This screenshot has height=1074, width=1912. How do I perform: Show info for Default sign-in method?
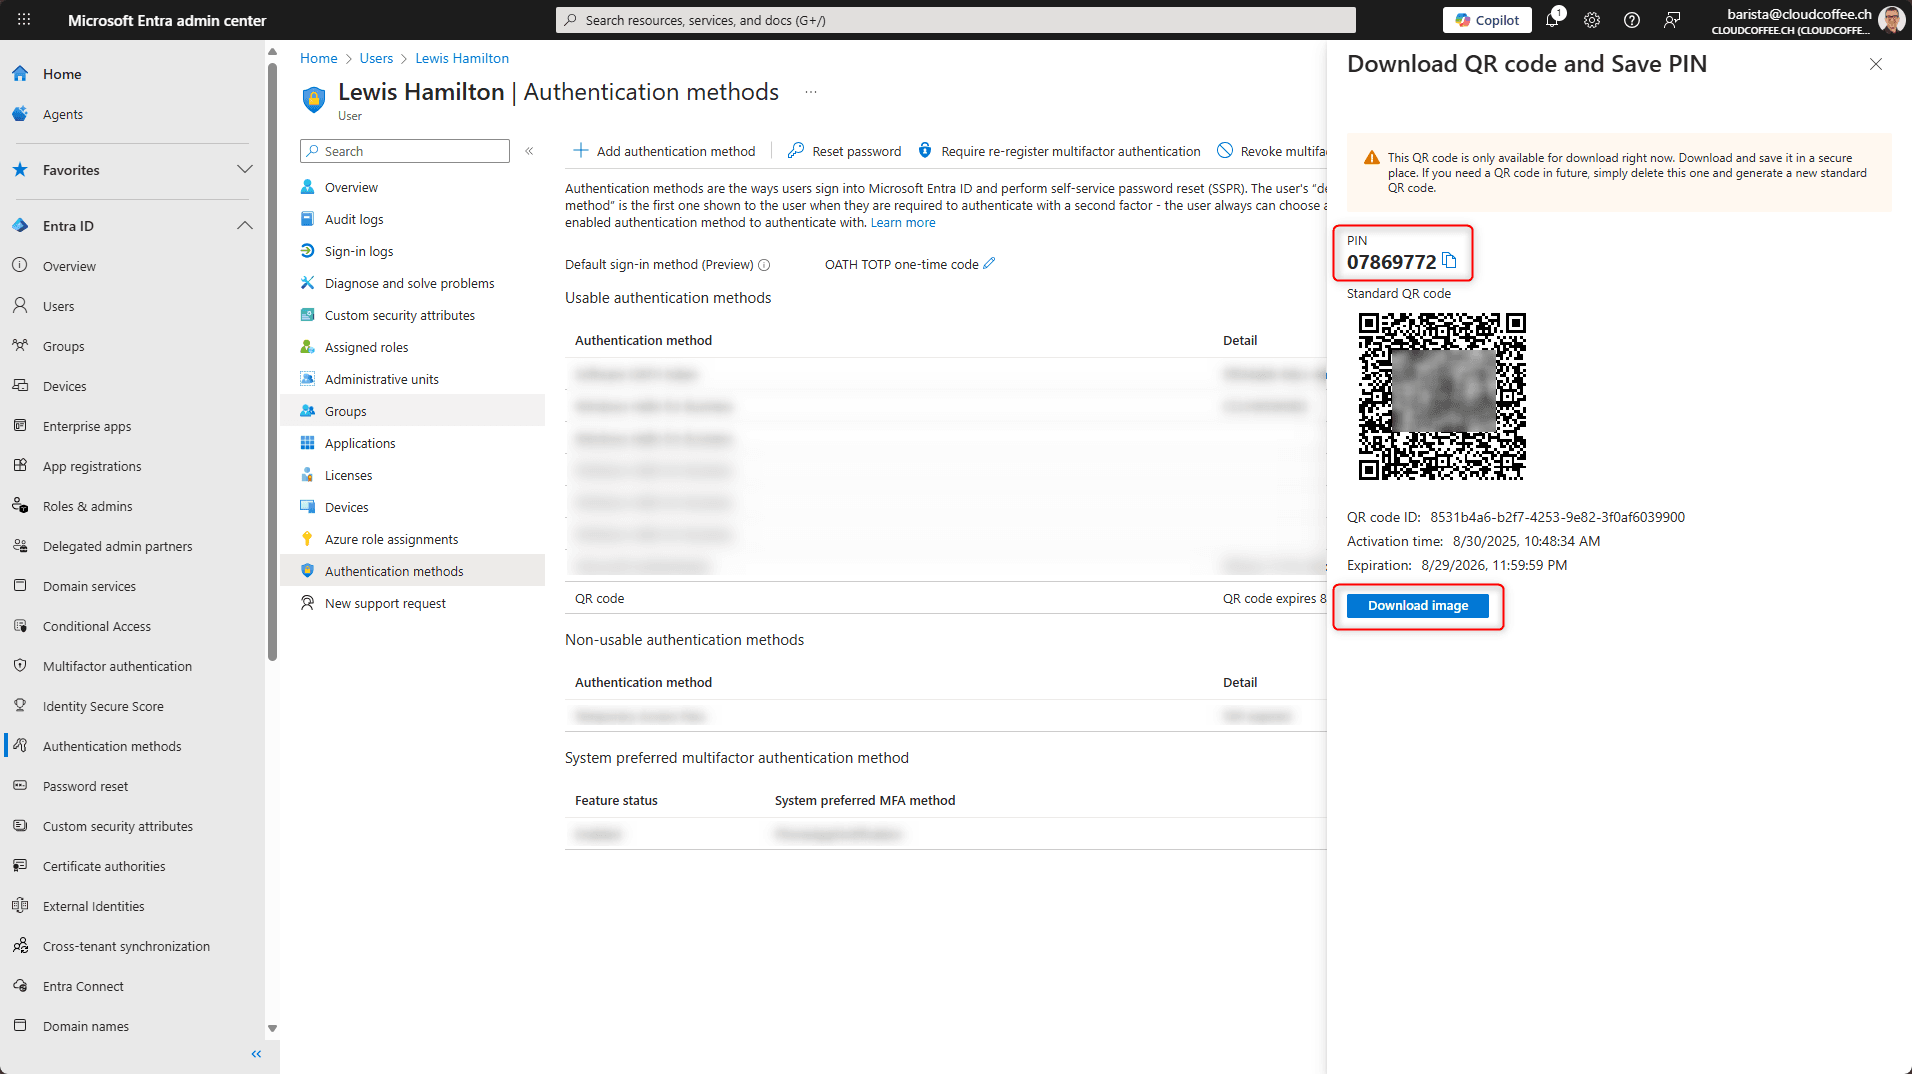point(764,265)
